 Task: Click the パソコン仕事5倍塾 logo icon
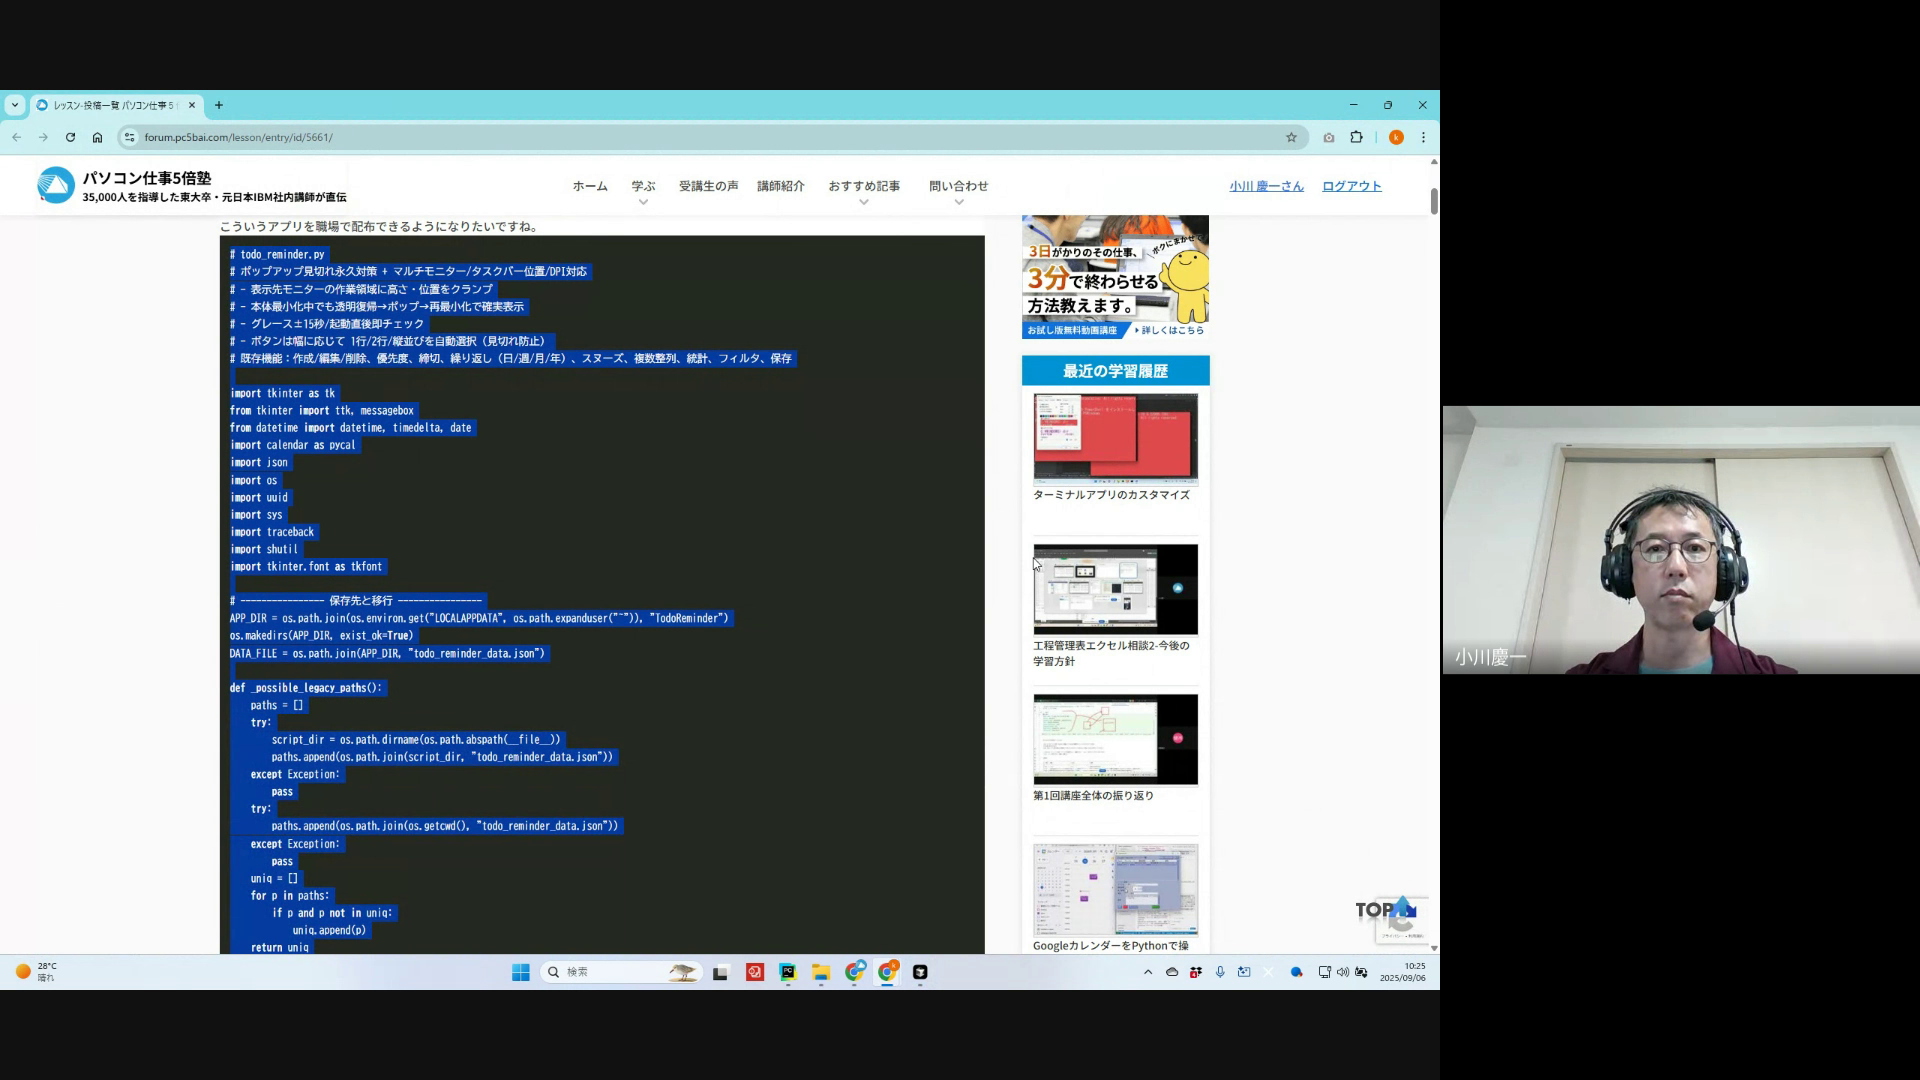coord(56,186)
